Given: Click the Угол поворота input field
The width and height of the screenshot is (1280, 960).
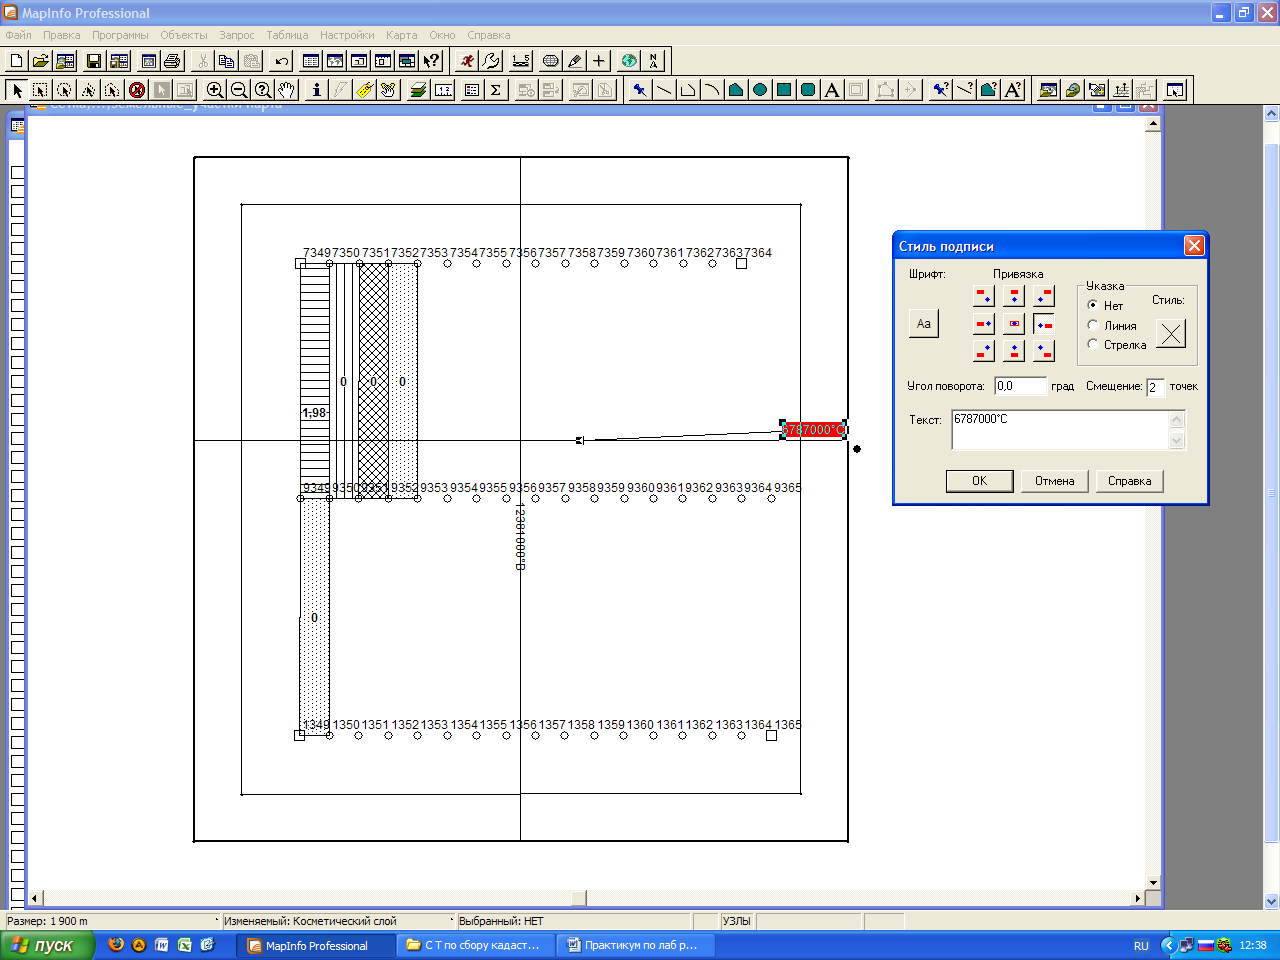Looking at the screenshot, I should [x=1021, y=386].
